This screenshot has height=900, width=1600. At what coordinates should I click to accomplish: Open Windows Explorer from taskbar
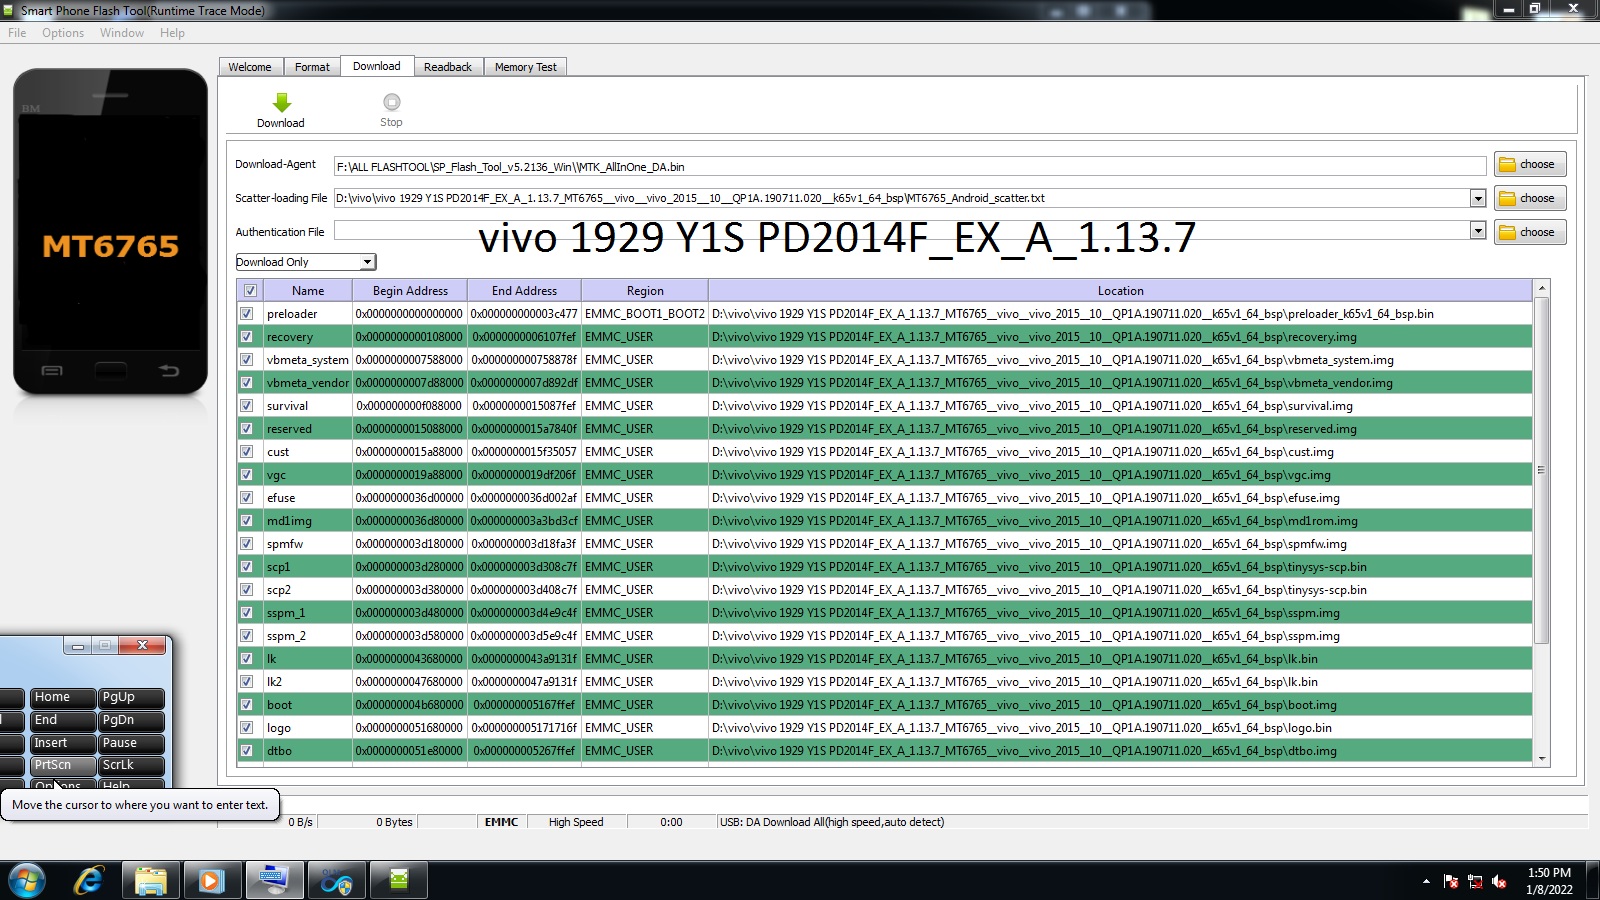[x=150, y=880]
